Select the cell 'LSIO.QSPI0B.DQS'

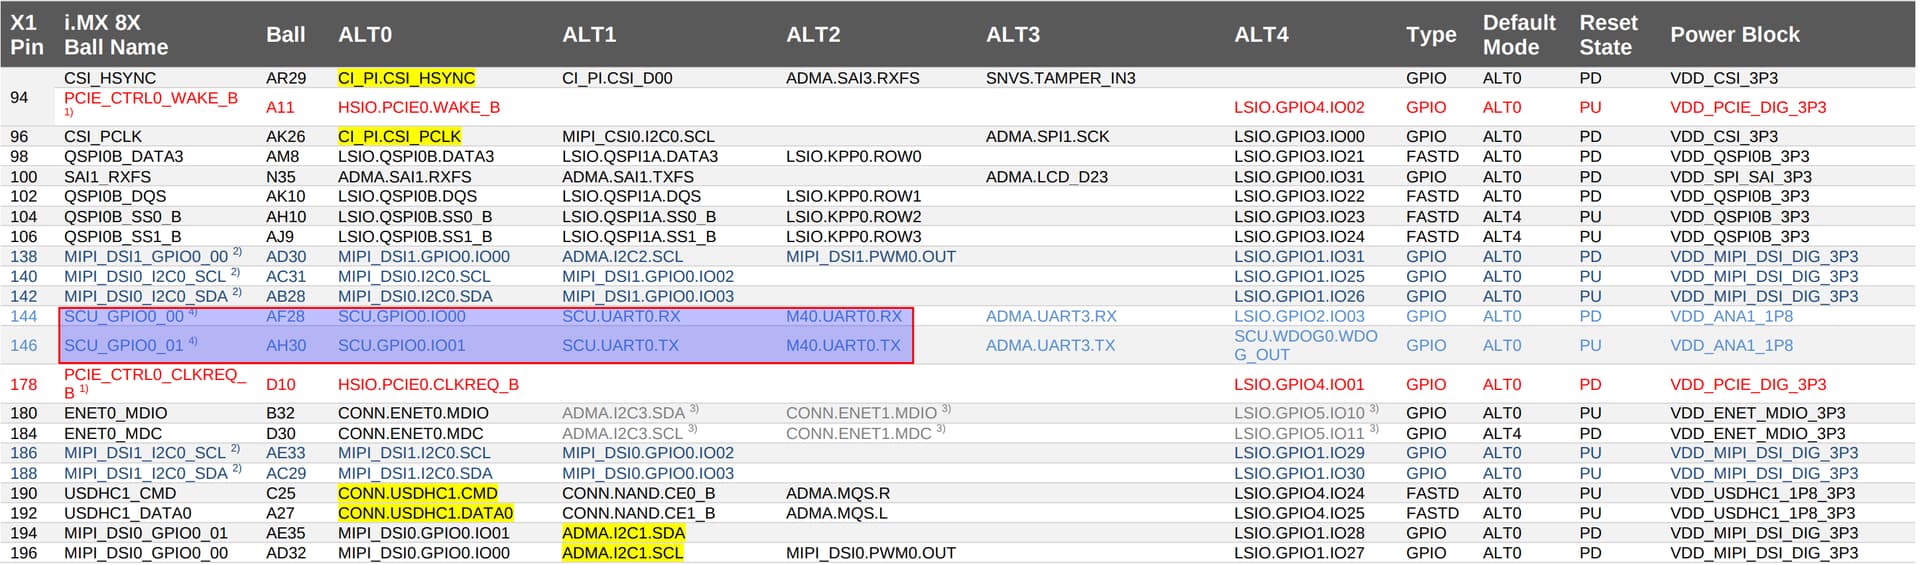click(407, 196)
